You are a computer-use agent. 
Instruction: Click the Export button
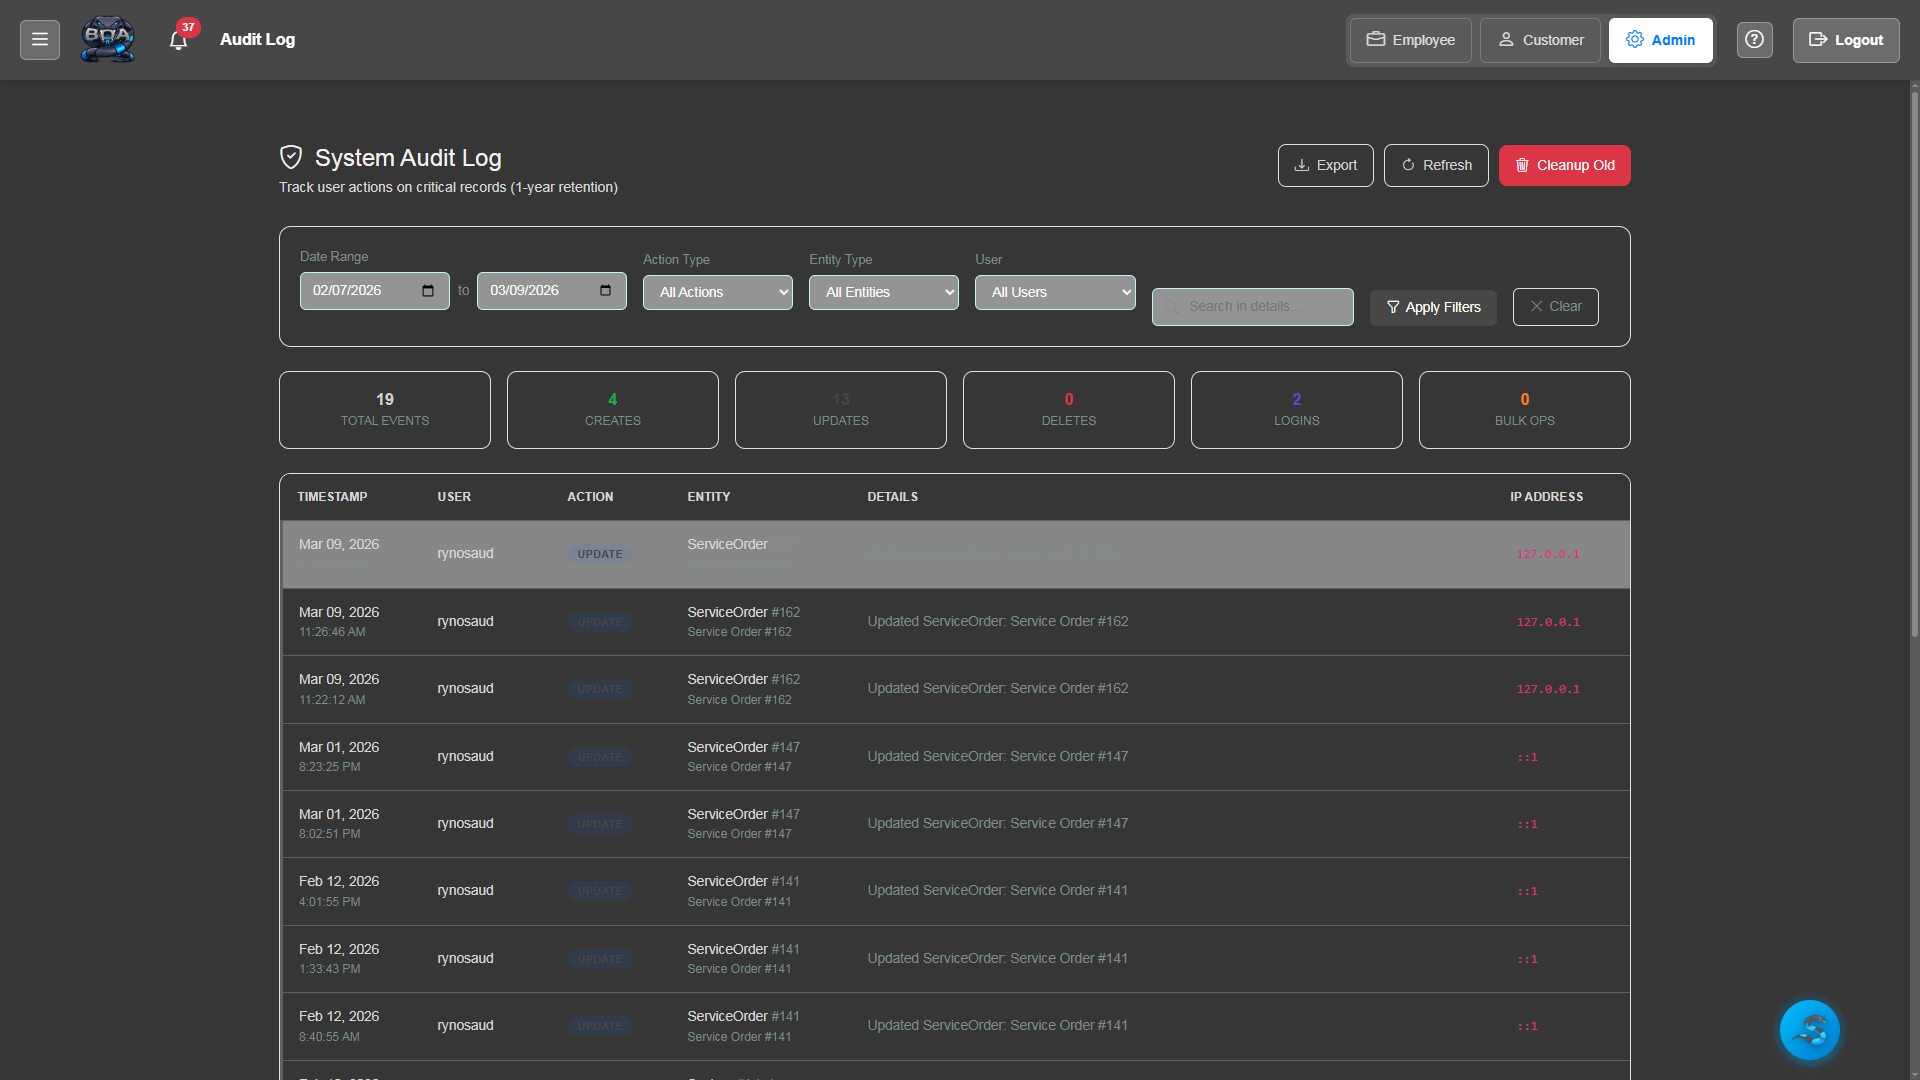[x=1325, y=165]
